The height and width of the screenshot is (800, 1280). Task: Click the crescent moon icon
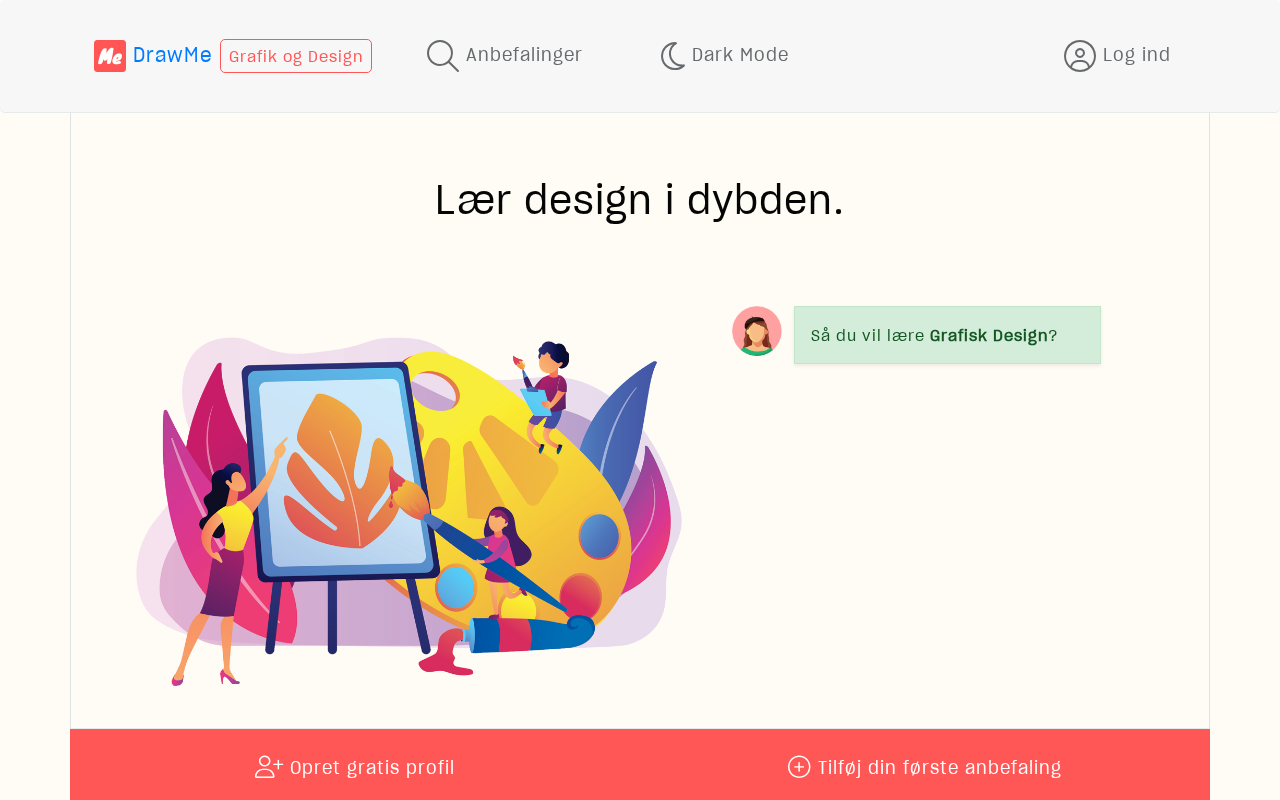point(673,56)
